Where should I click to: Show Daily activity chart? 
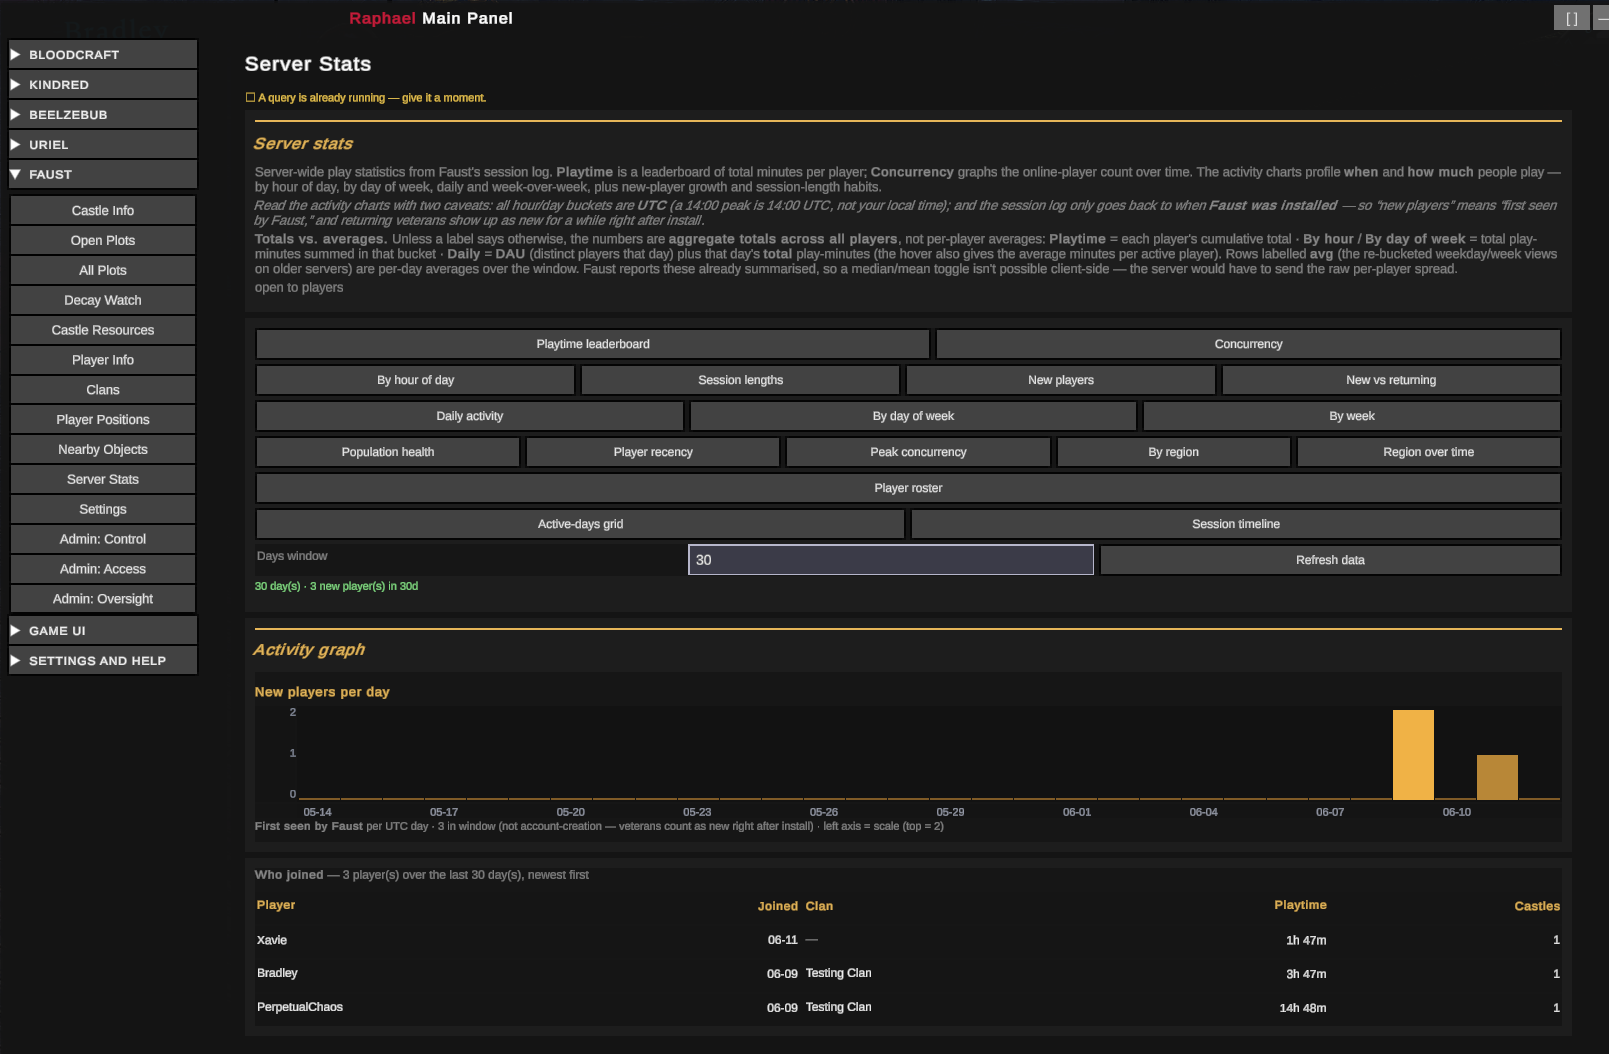point(470,416)
